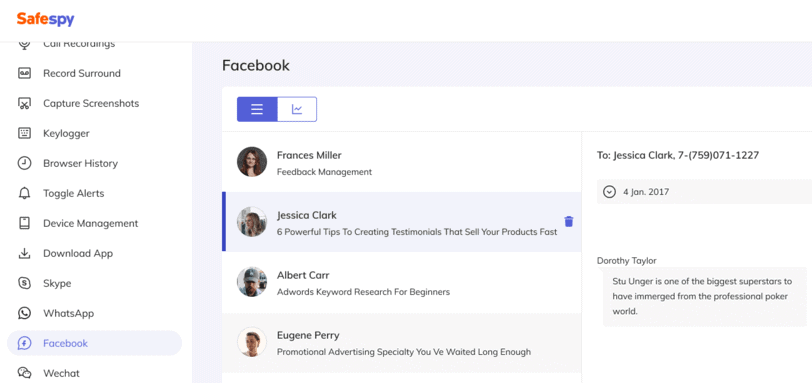Collapse the 4 Jan. 2017 date section
Image resolution: width=812 pixels, height=383 pixels.
[x=610, y=192]
